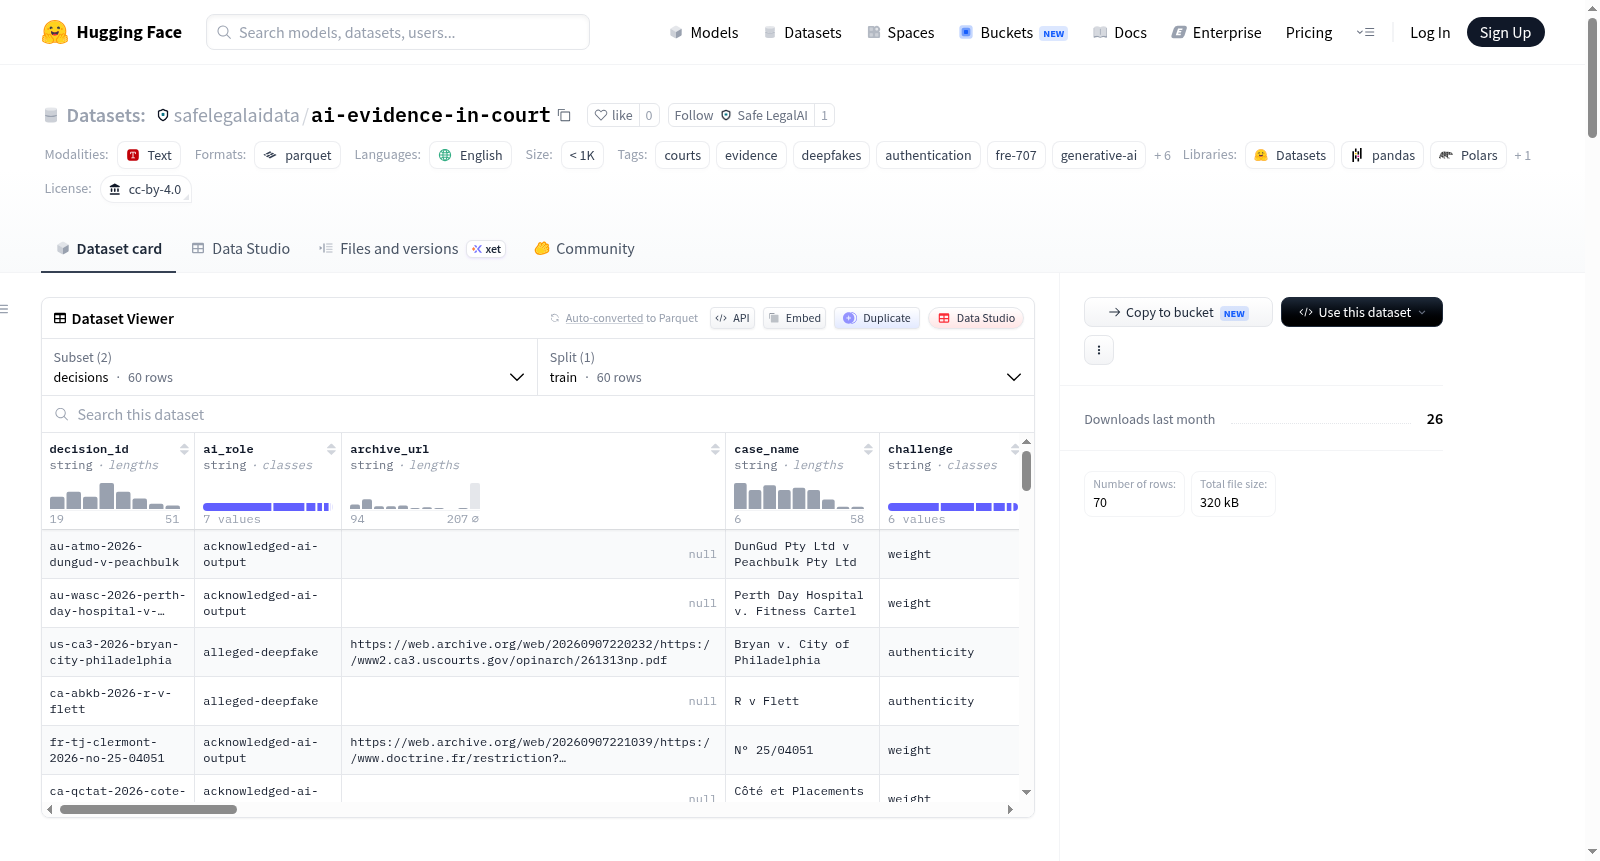
Task: Select the English language tag
Action: (x=470, y=155)
